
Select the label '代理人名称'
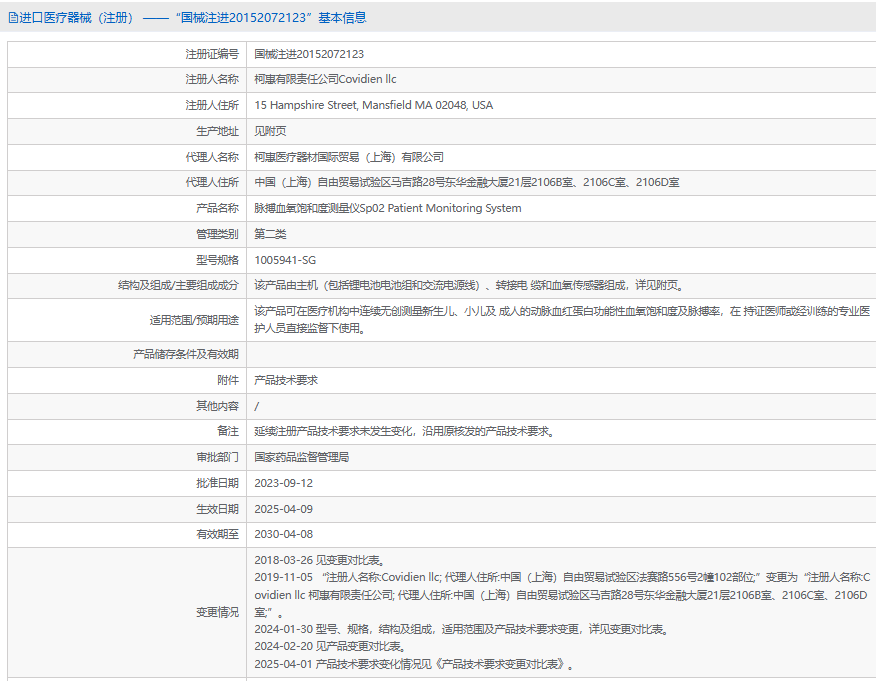point(212,157)
